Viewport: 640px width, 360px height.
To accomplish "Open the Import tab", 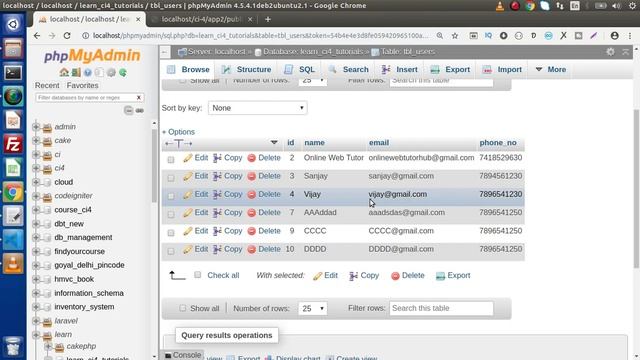I will [x=502, y=69].
